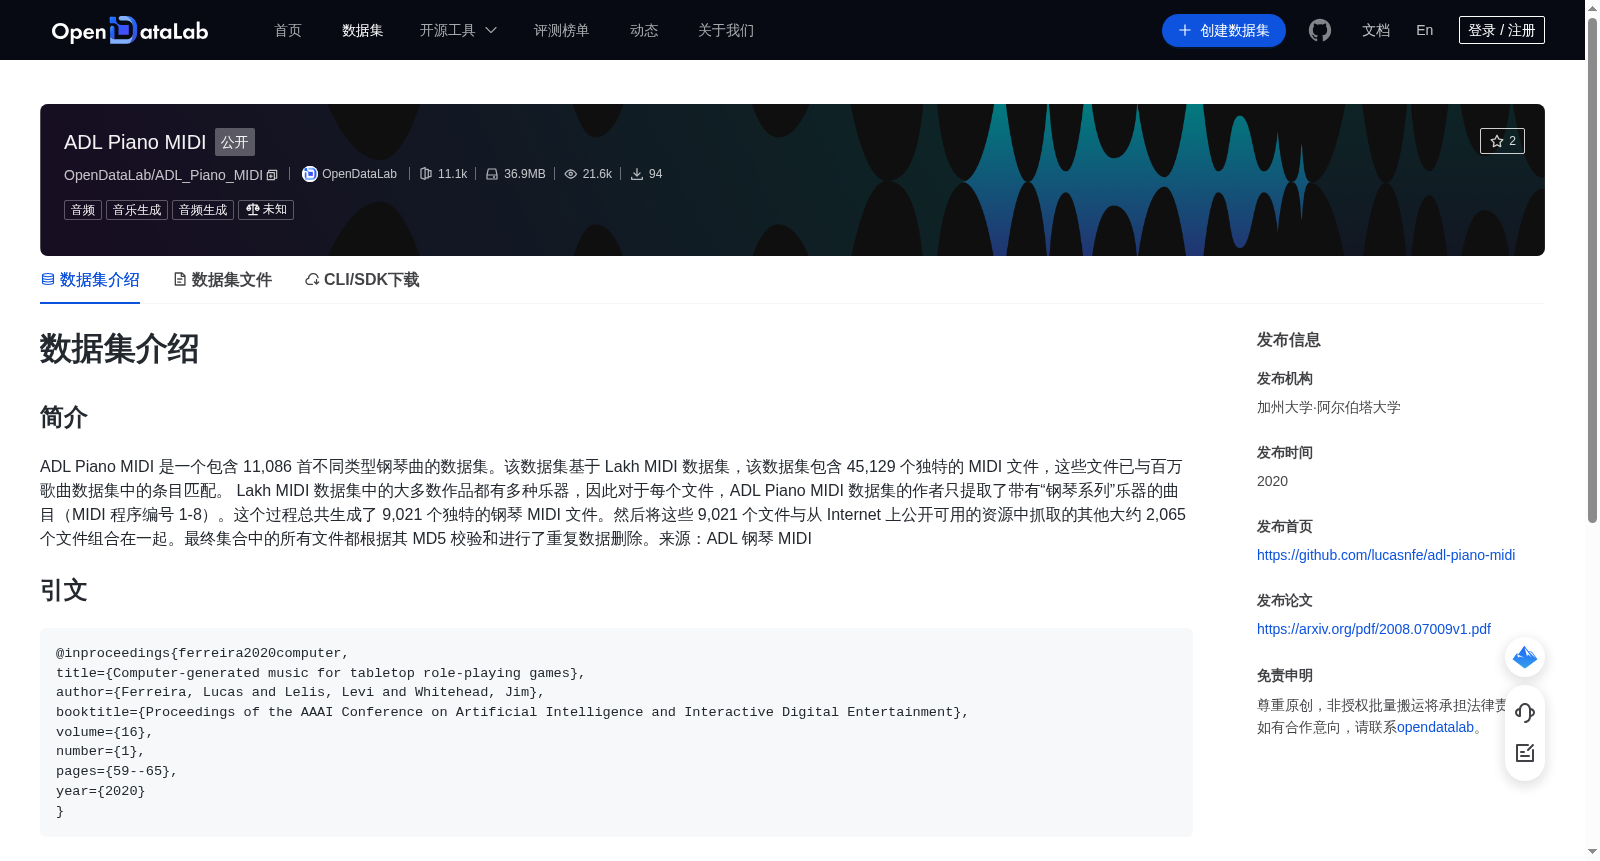
Task: Open the 动态 navigation item
Action: click(644, 31)
